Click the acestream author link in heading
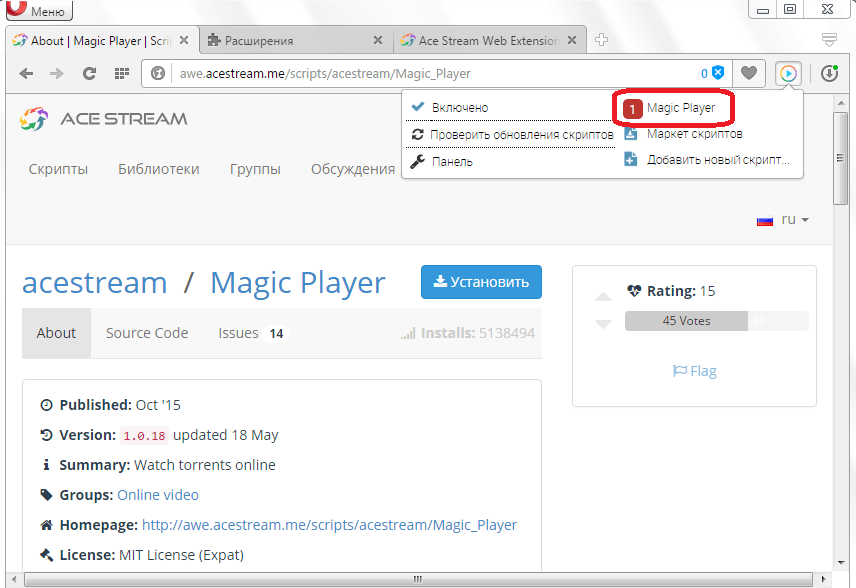This screenshot has height=588, width=856. click(94, 283)
